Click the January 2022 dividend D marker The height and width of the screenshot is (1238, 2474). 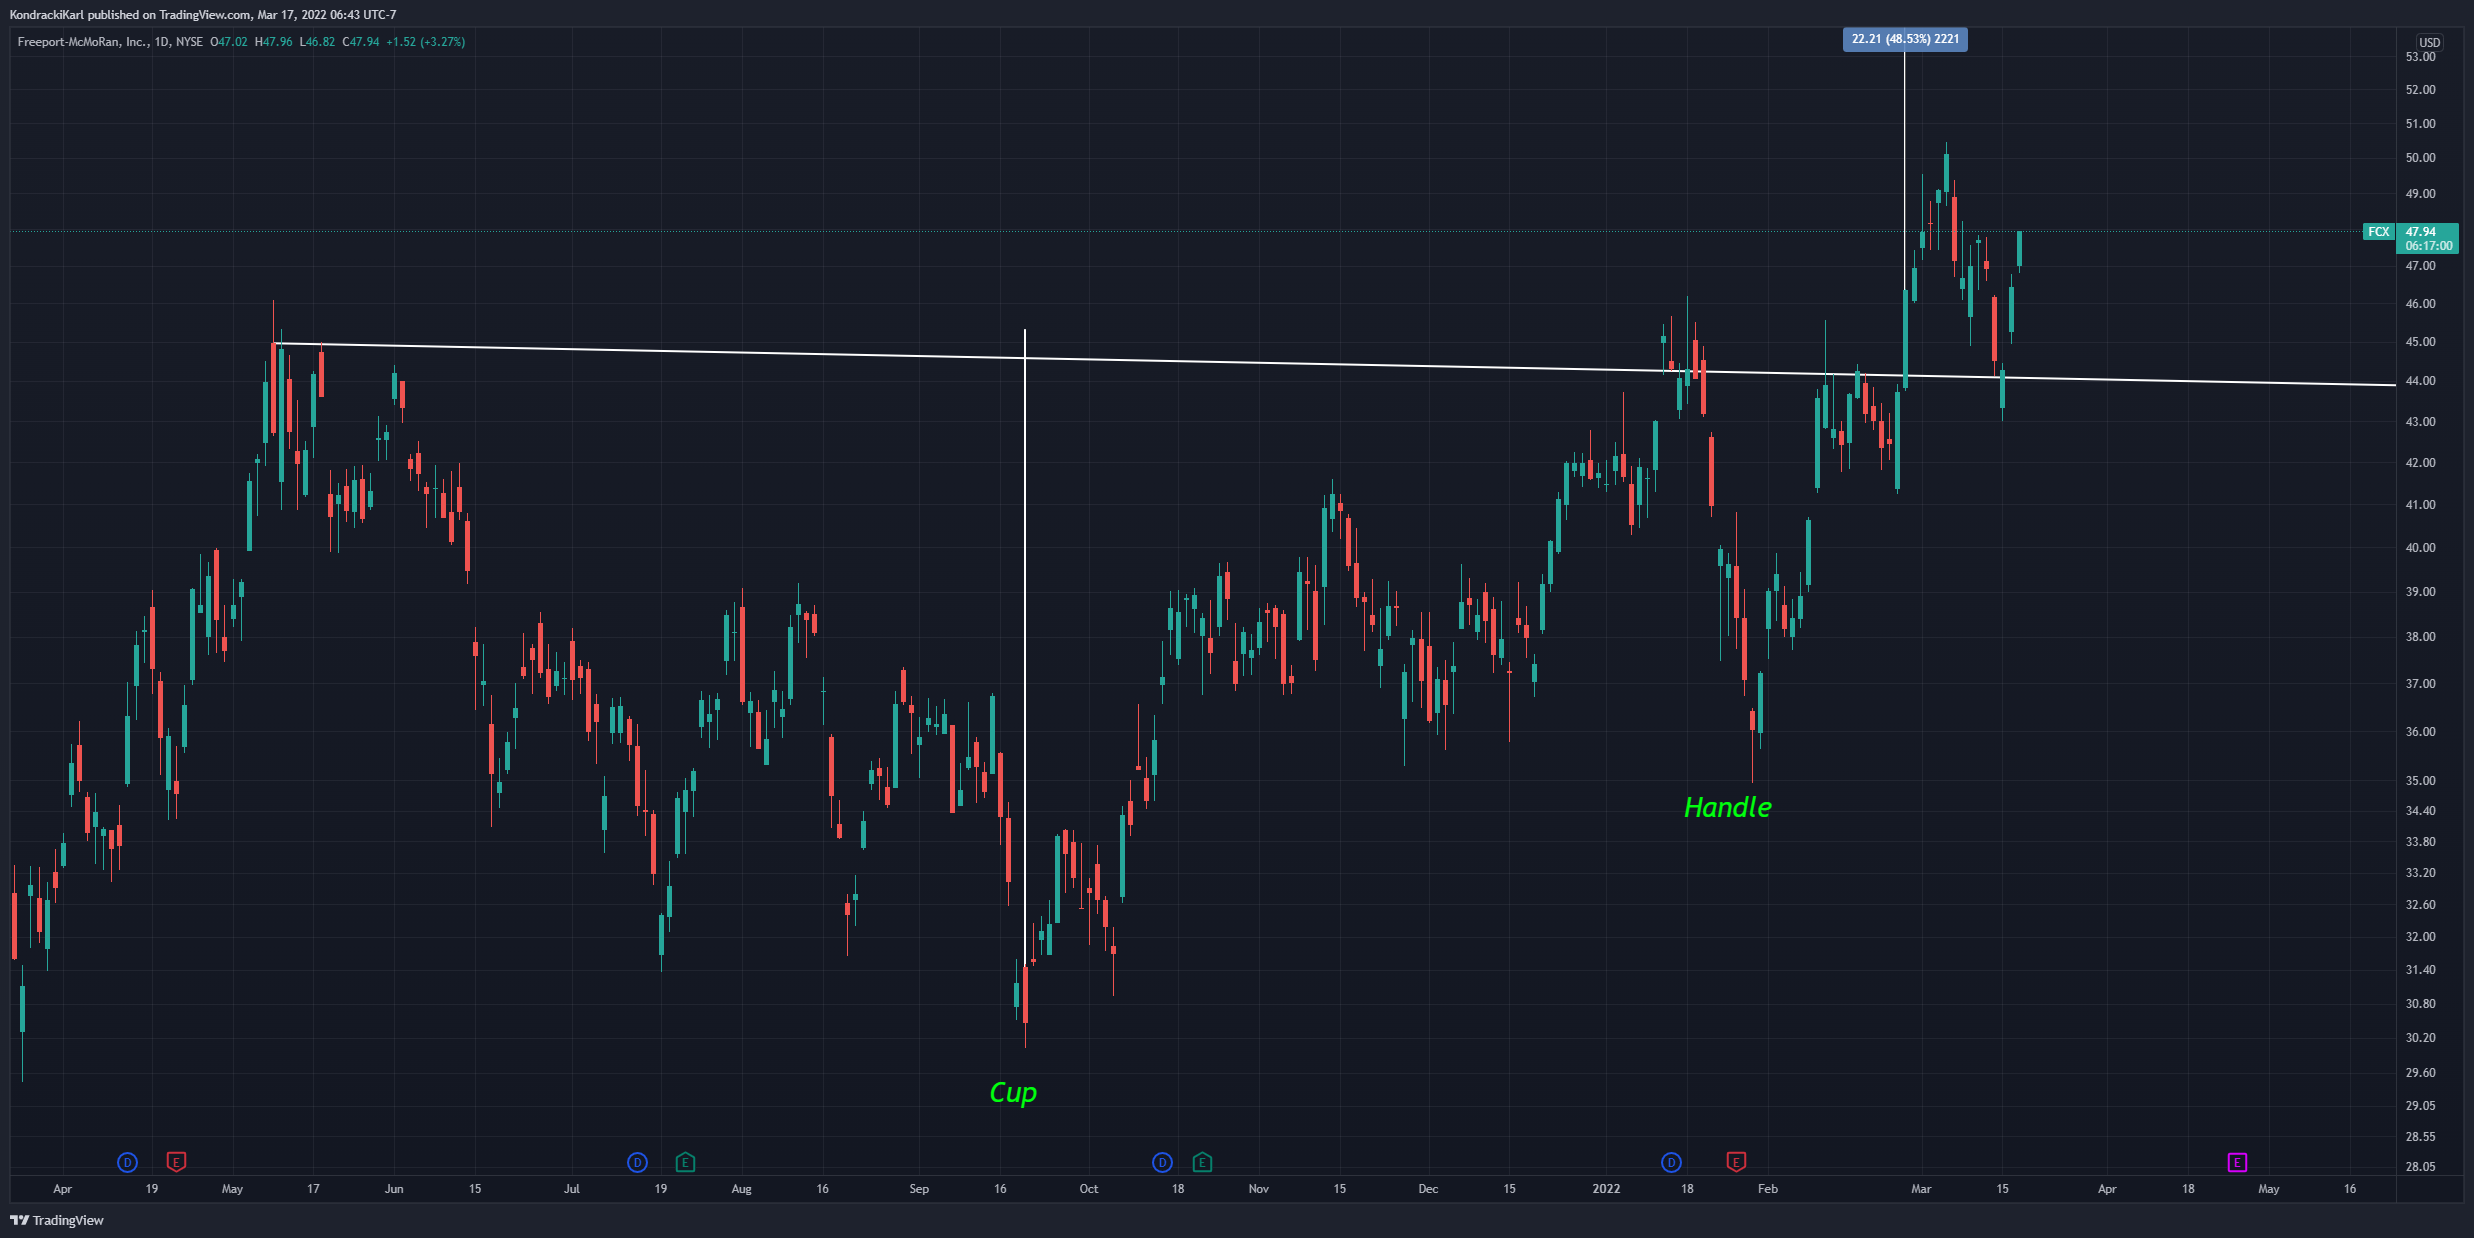[1671, 1162]
